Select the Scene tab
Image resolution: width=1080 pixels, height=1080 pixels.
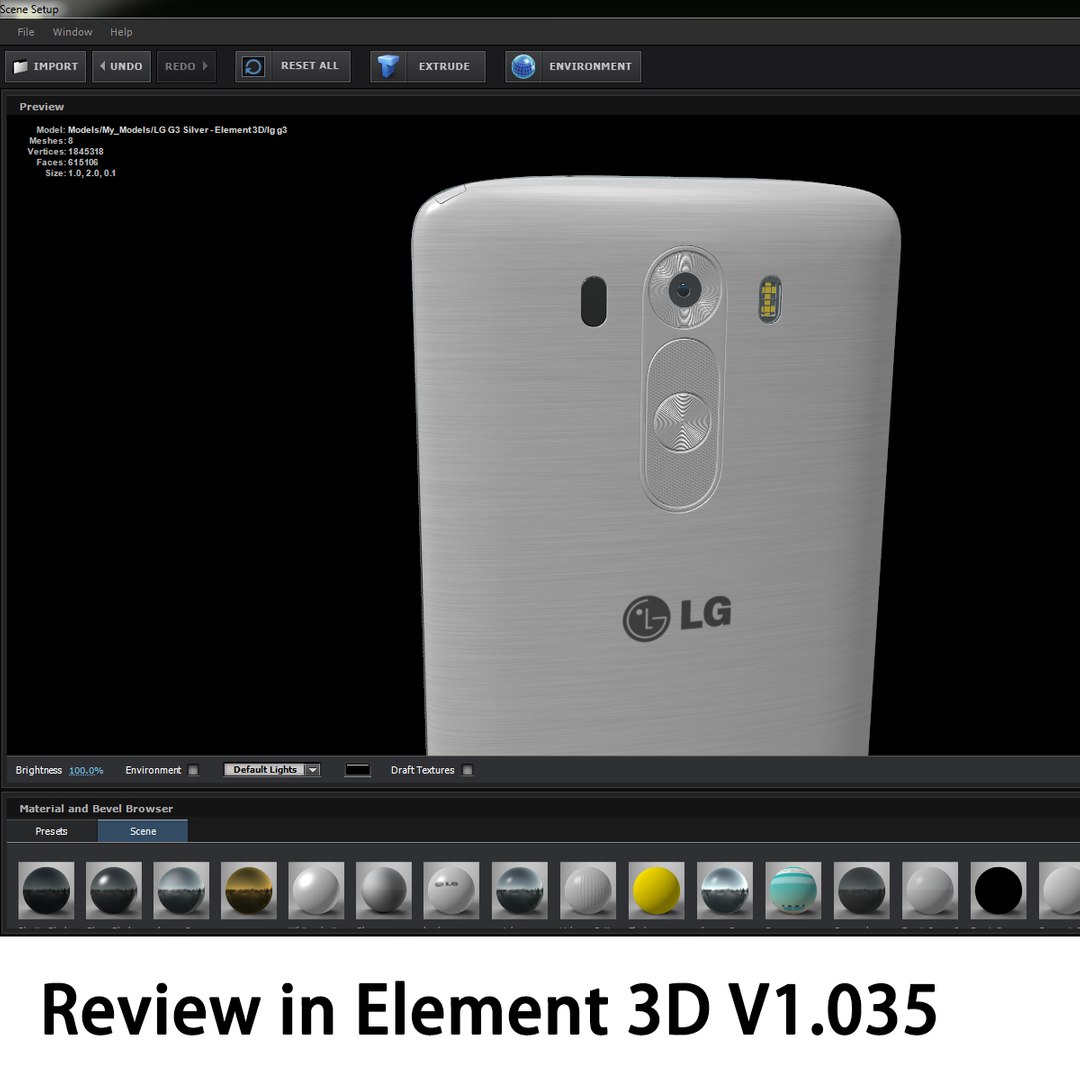coord(143,831)
